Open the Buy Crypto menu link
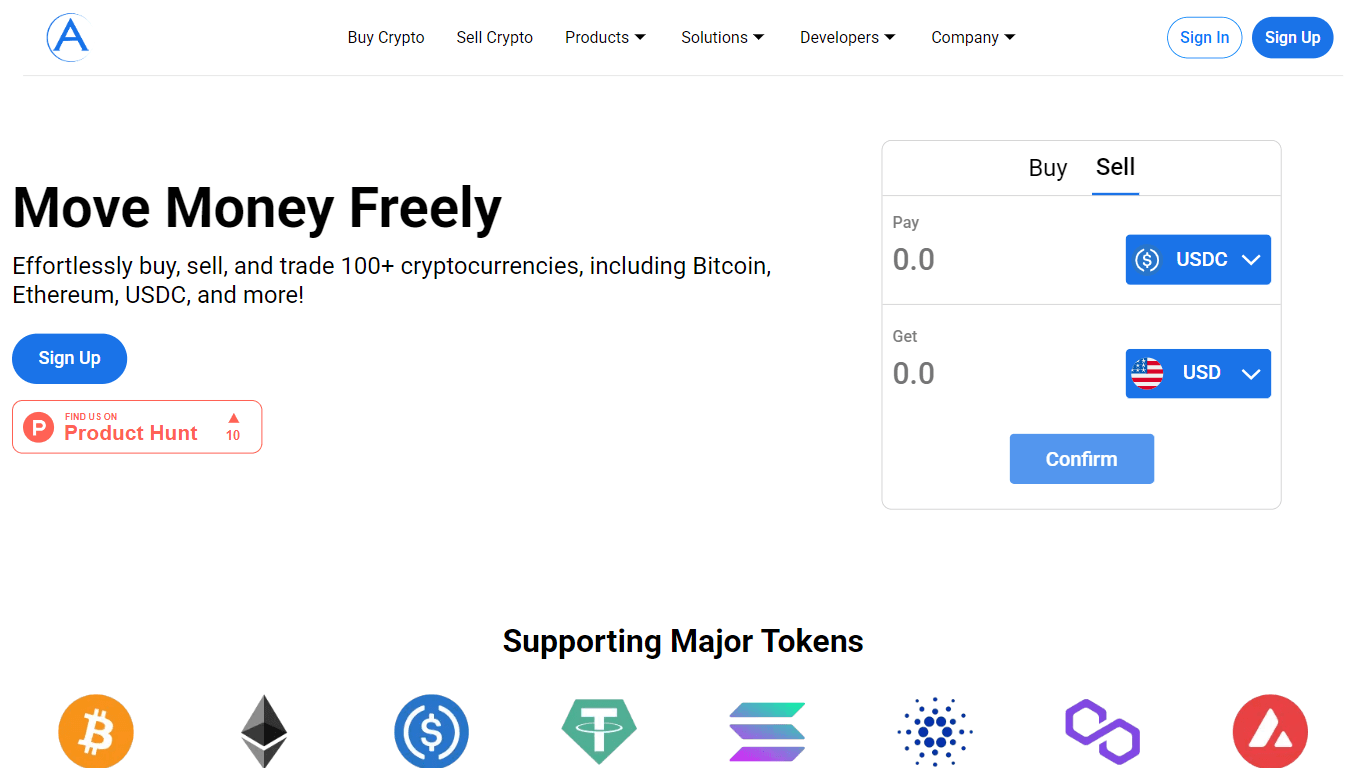The image size is (1366, 768). (386, 37)
